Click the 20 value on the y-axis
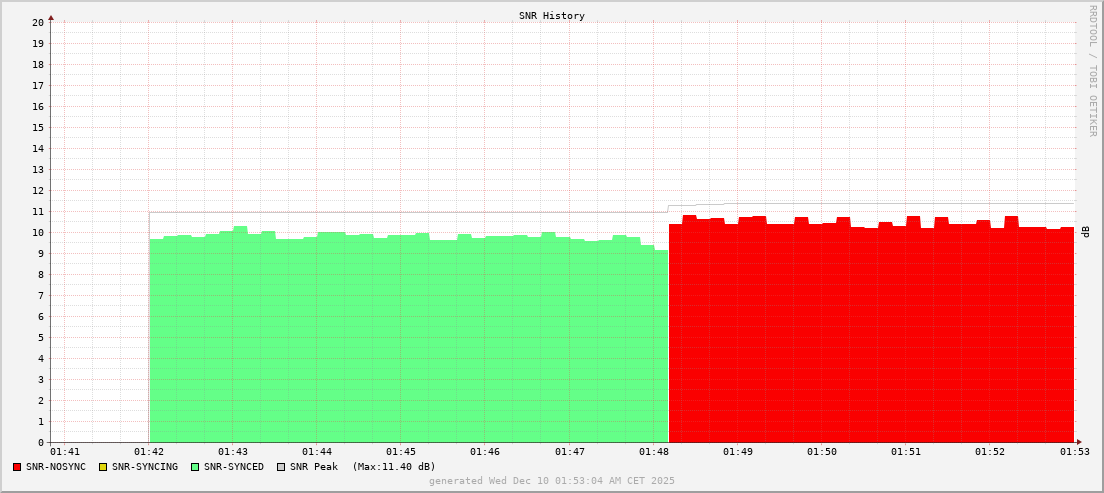The width and height of the screenshot is (1104, 493). coord(37,22)
